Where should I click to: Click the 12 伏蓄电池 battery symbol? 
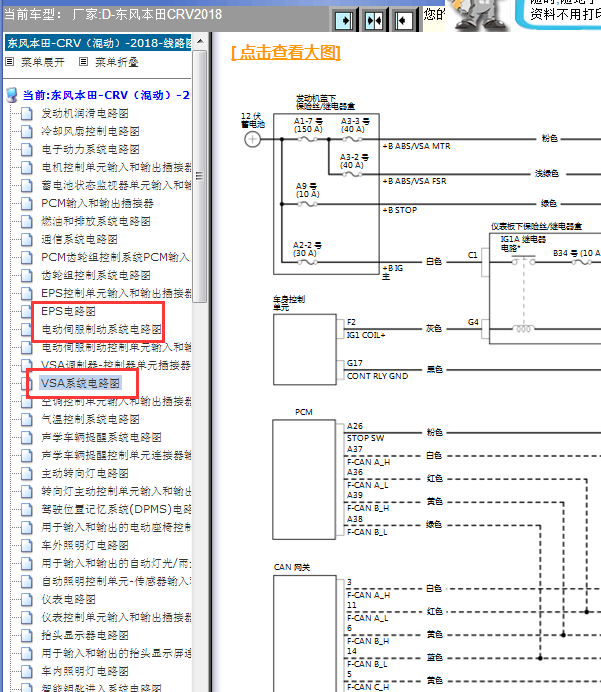point(252,139)
